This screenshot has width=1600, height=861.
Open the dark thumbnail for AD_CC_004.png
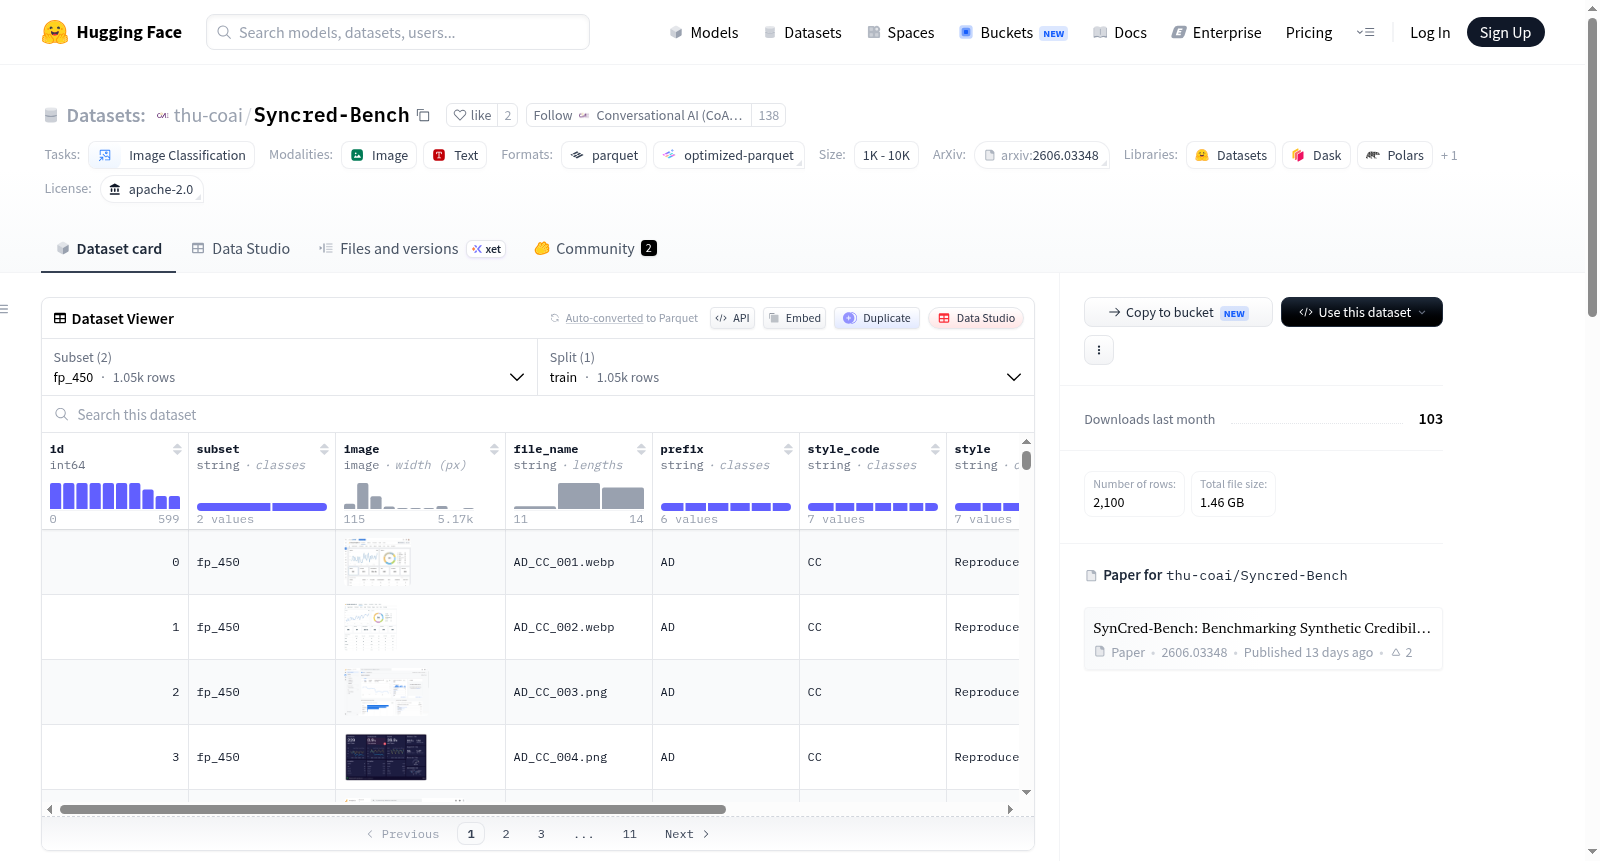click(x=386, y=757)
